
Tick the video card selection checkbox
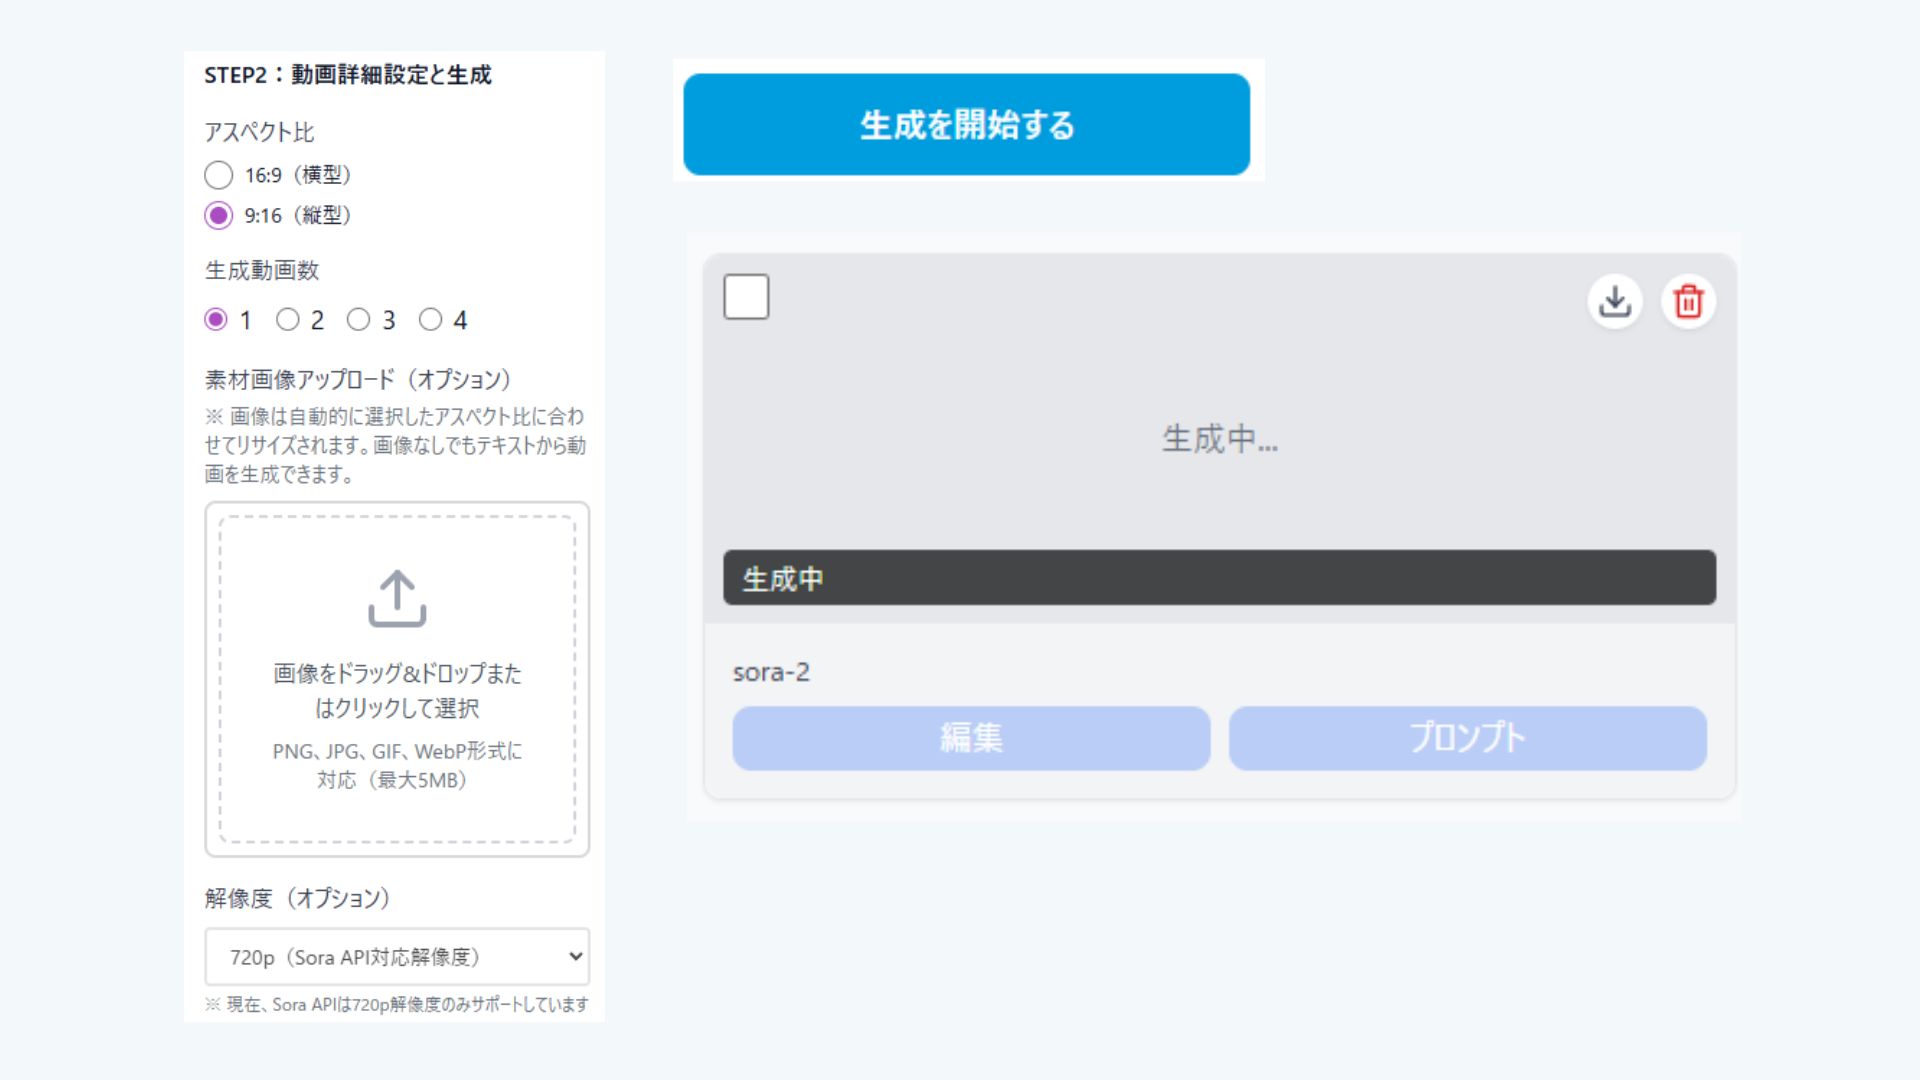[746, 297]
